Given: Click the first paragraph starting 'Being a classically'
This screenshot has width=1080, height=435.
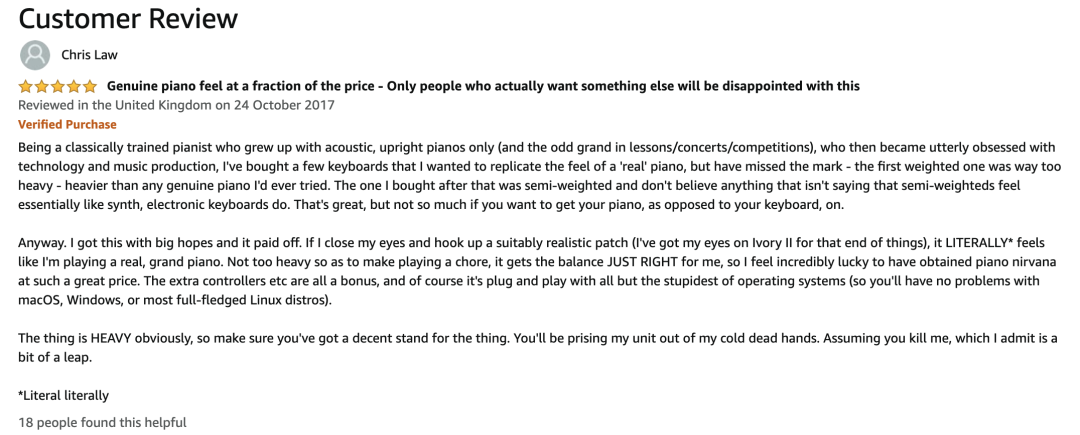Looking at the screenshot, I should tap(539, 176).
